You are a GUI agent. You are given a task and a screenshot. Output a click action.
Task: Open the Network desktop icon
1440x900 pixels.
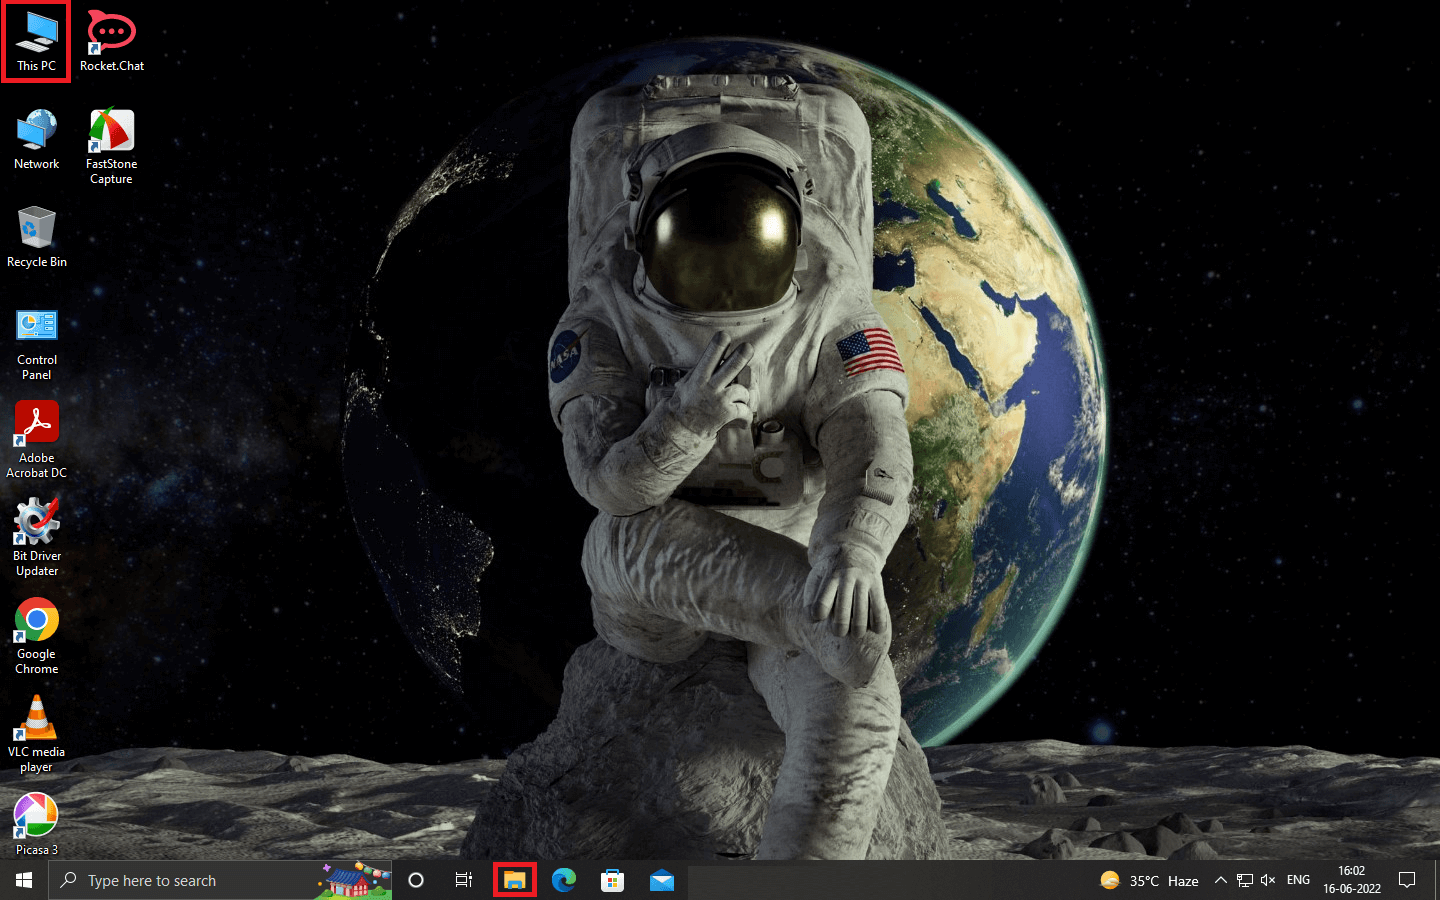36,130
